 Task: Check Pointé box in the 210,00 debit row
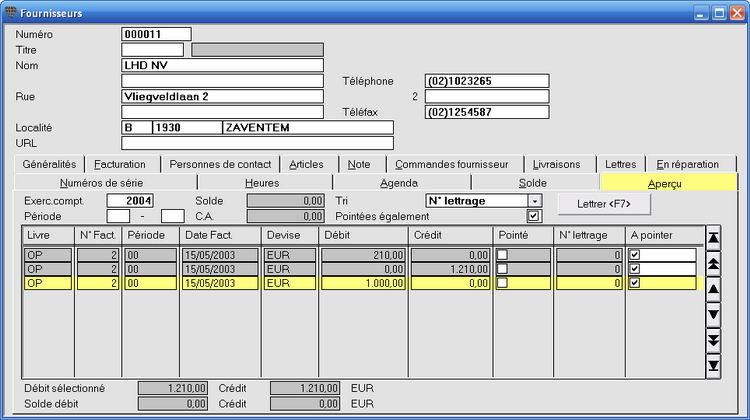[502, 255]
